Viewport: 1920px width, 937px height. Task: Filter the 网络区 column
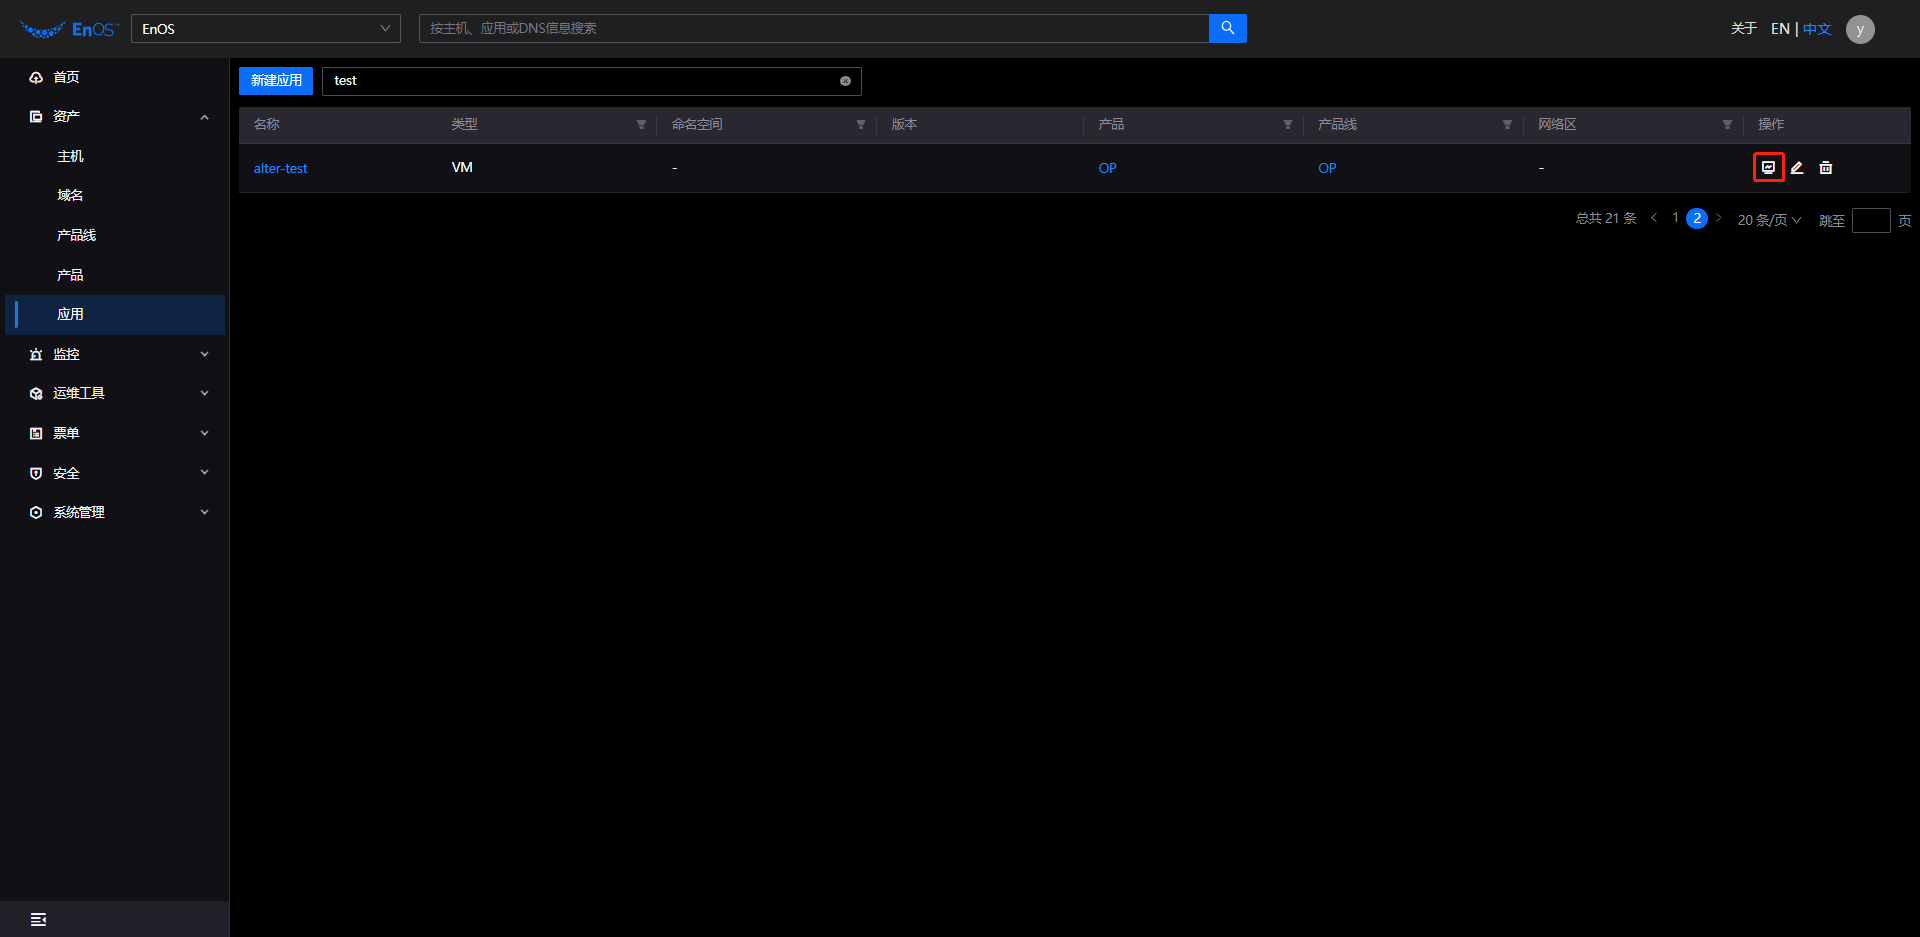pyautogui.click(x=1727, y=124)
